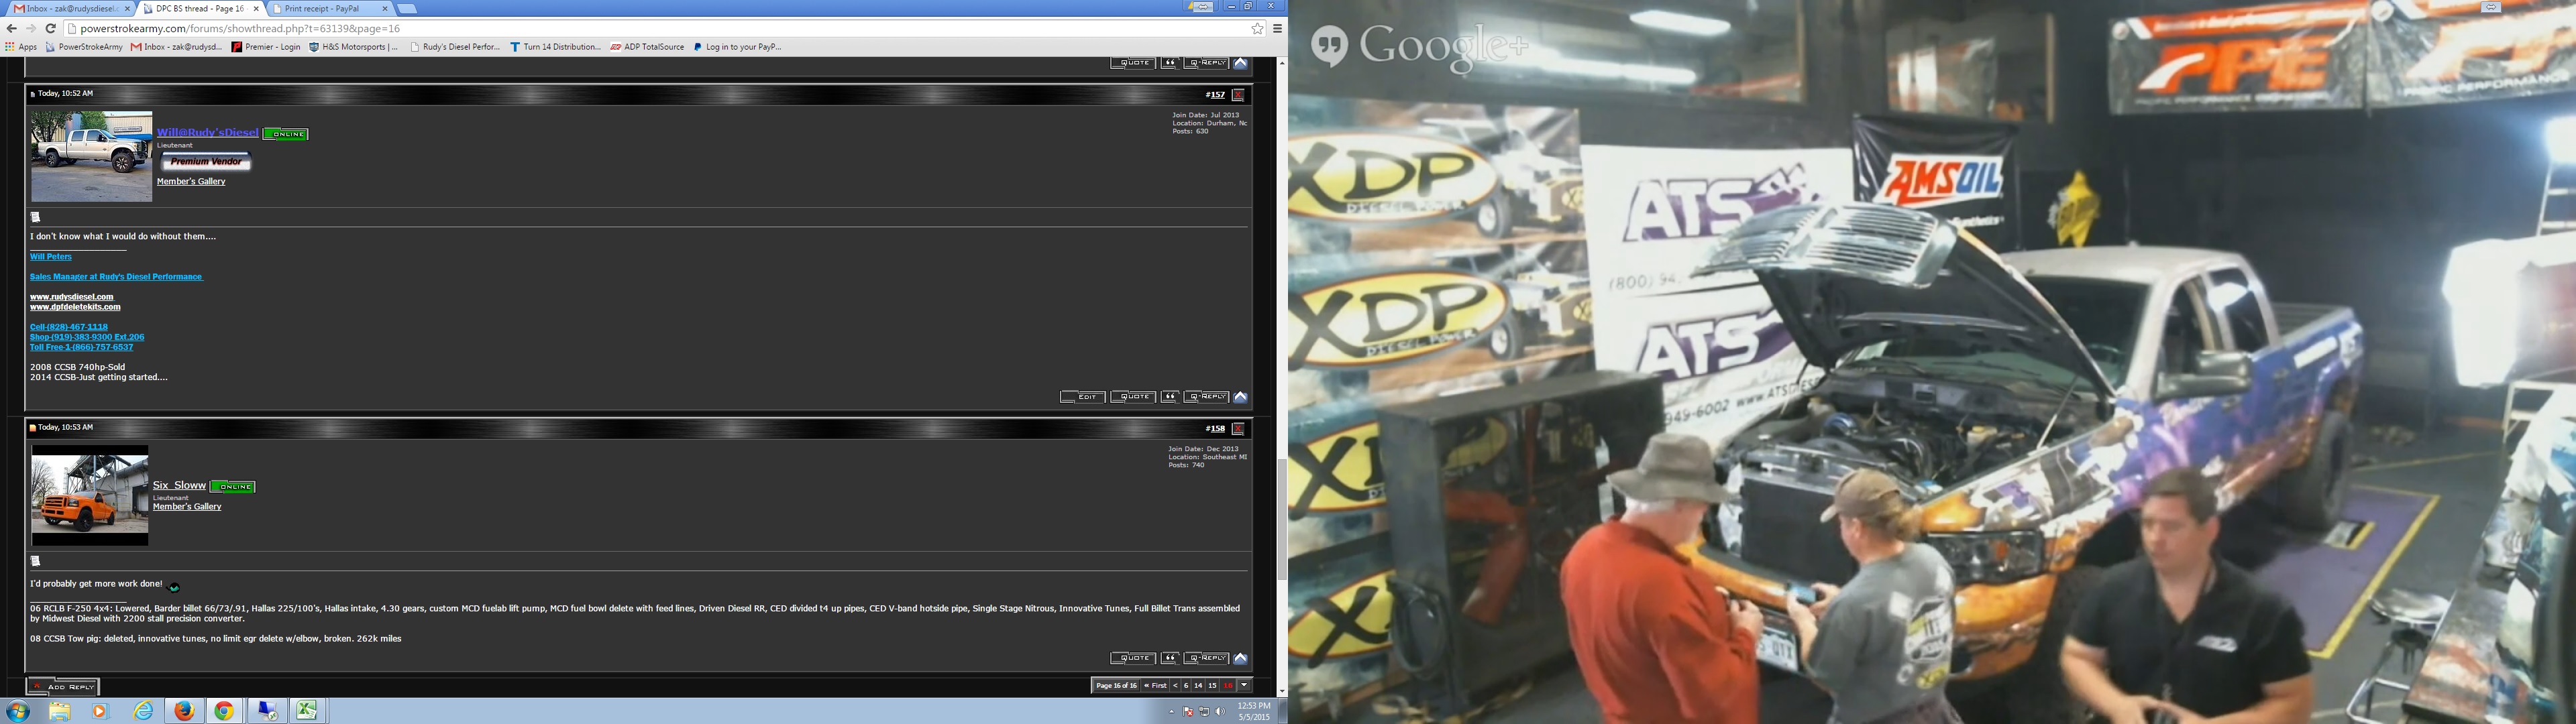Click Q-Reply on post #158
This screenshot has width=2576, height=724.
1206,658
